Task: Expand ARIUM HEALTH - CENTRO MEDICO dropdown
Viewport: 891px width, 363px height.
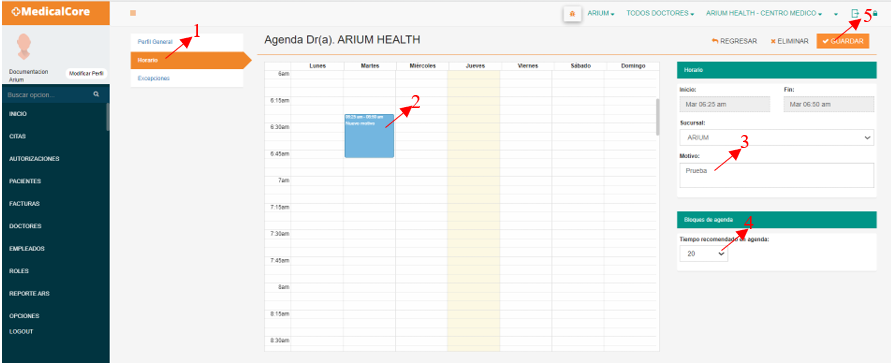Action: (x=764, y=14)
